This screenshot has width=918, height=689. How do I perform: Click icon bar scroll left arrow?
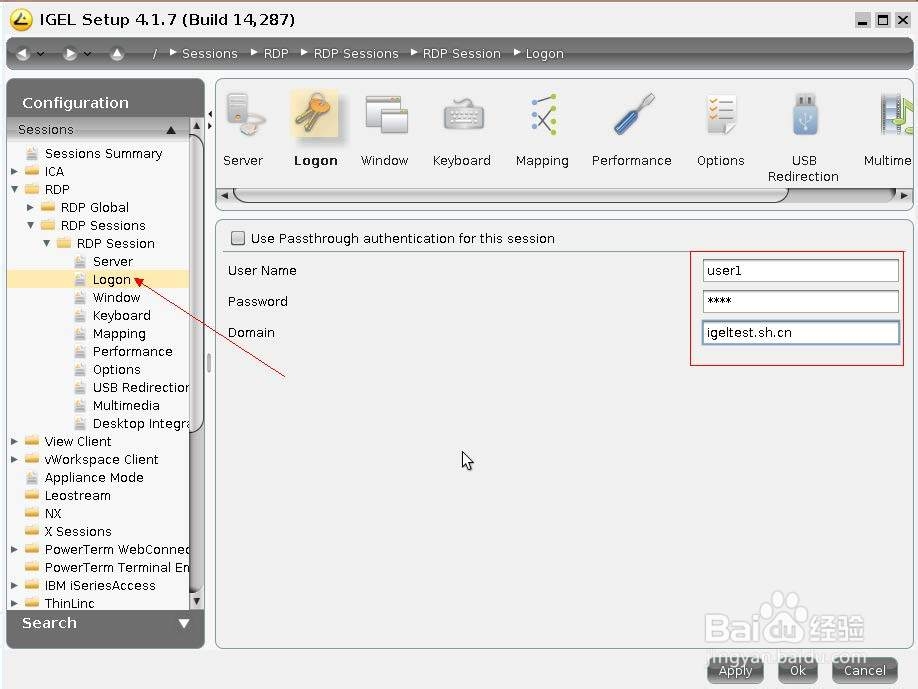pyautogui.click(x=225, y=196)
